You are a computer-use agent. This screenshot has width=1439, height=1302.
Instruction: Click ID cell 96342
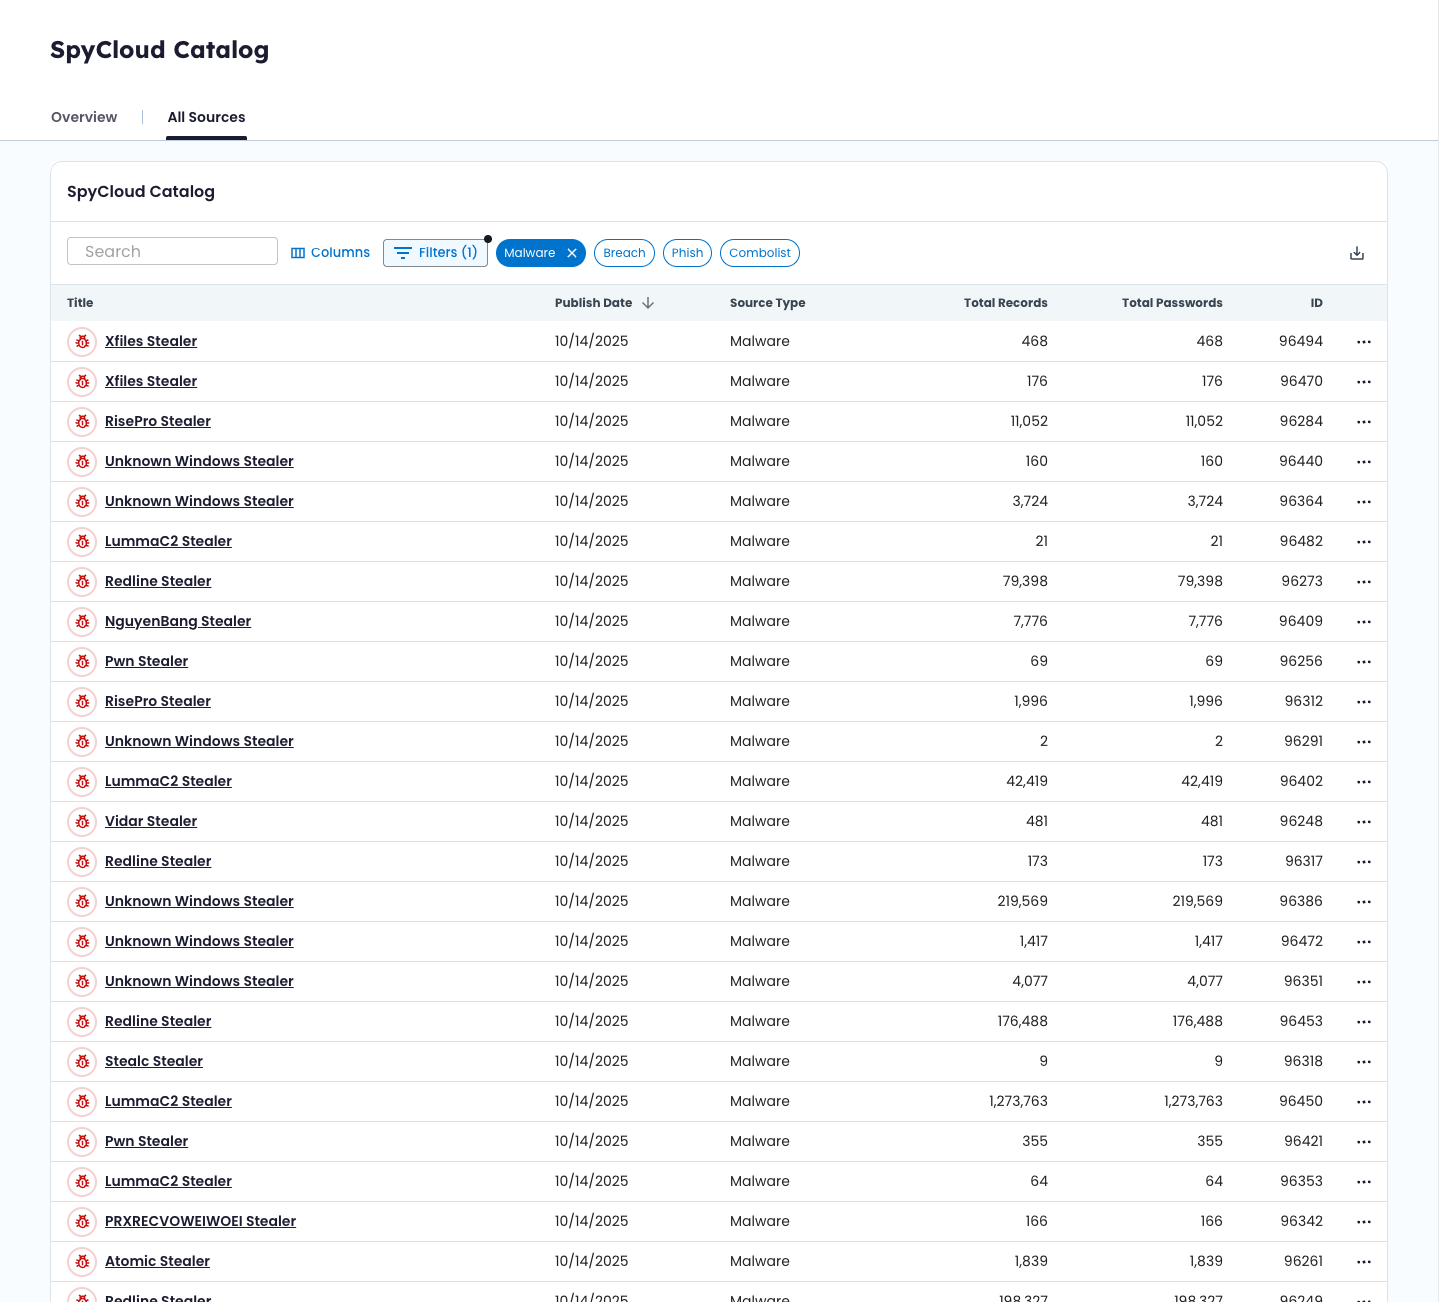pyautogui.click(x=1301, y=1221)
